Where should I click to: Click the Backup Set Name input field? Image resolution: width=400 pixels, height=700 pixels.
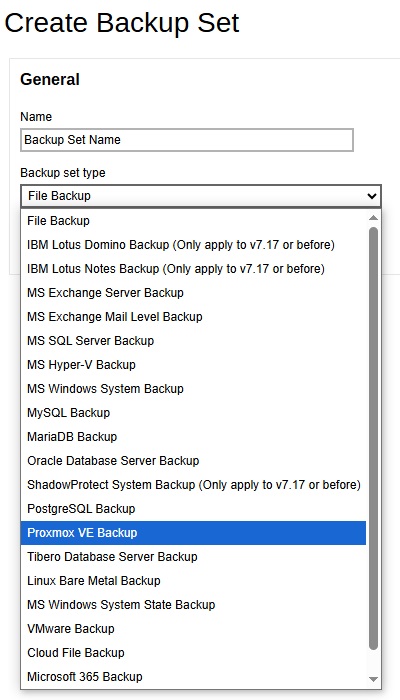pos(187,140)
